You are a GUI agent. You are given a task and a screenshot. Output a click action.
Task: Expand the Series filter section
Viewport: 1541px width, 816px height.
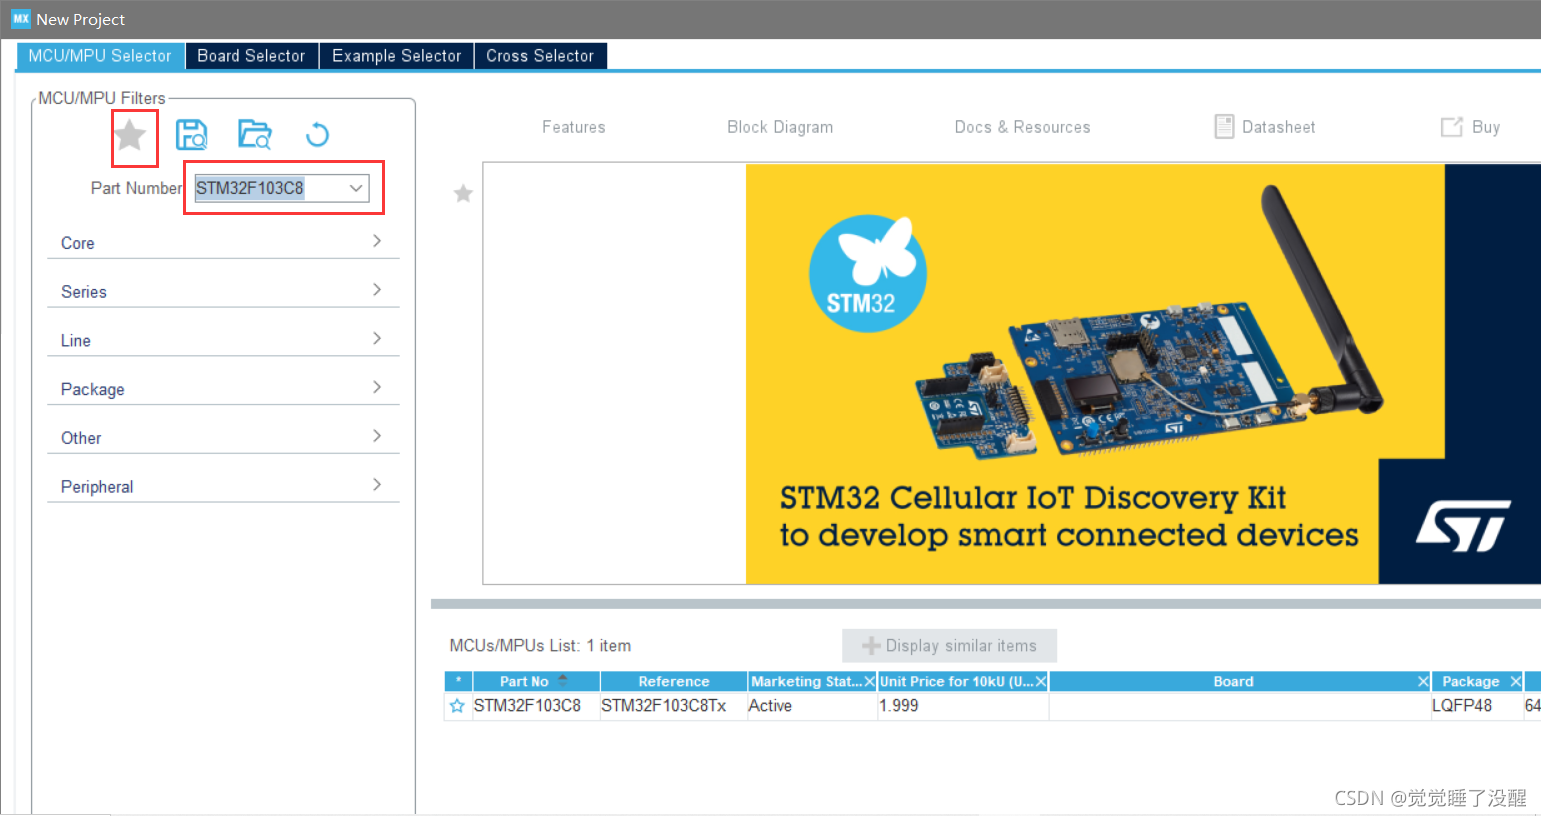click(x=223, y=291)
